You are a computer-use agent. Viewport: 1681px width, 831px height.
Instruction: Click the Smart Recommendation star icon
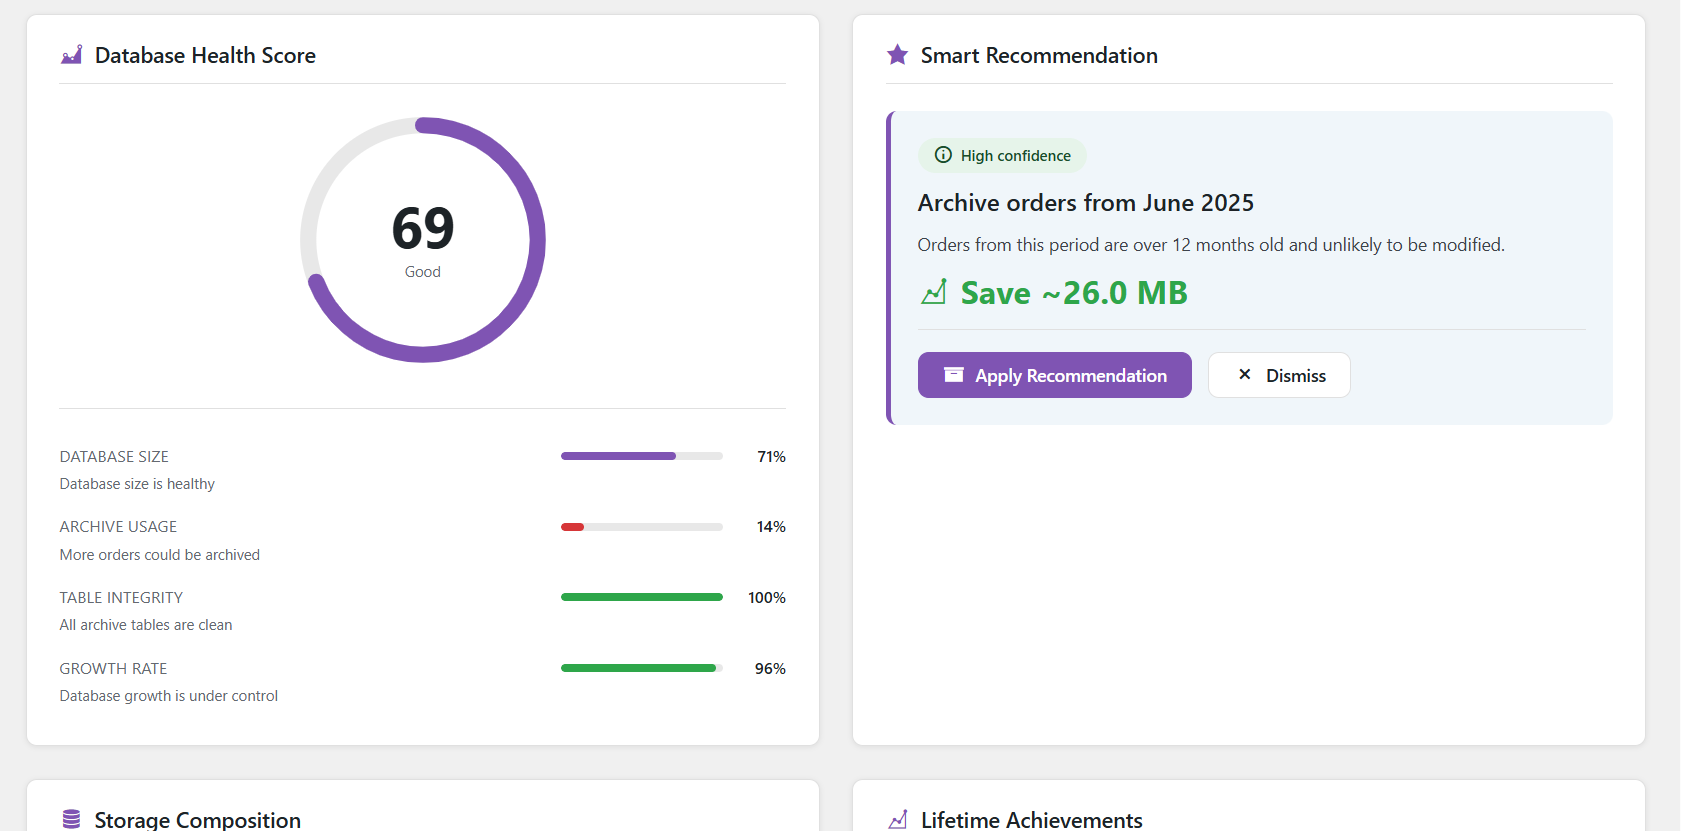point(897,55)
